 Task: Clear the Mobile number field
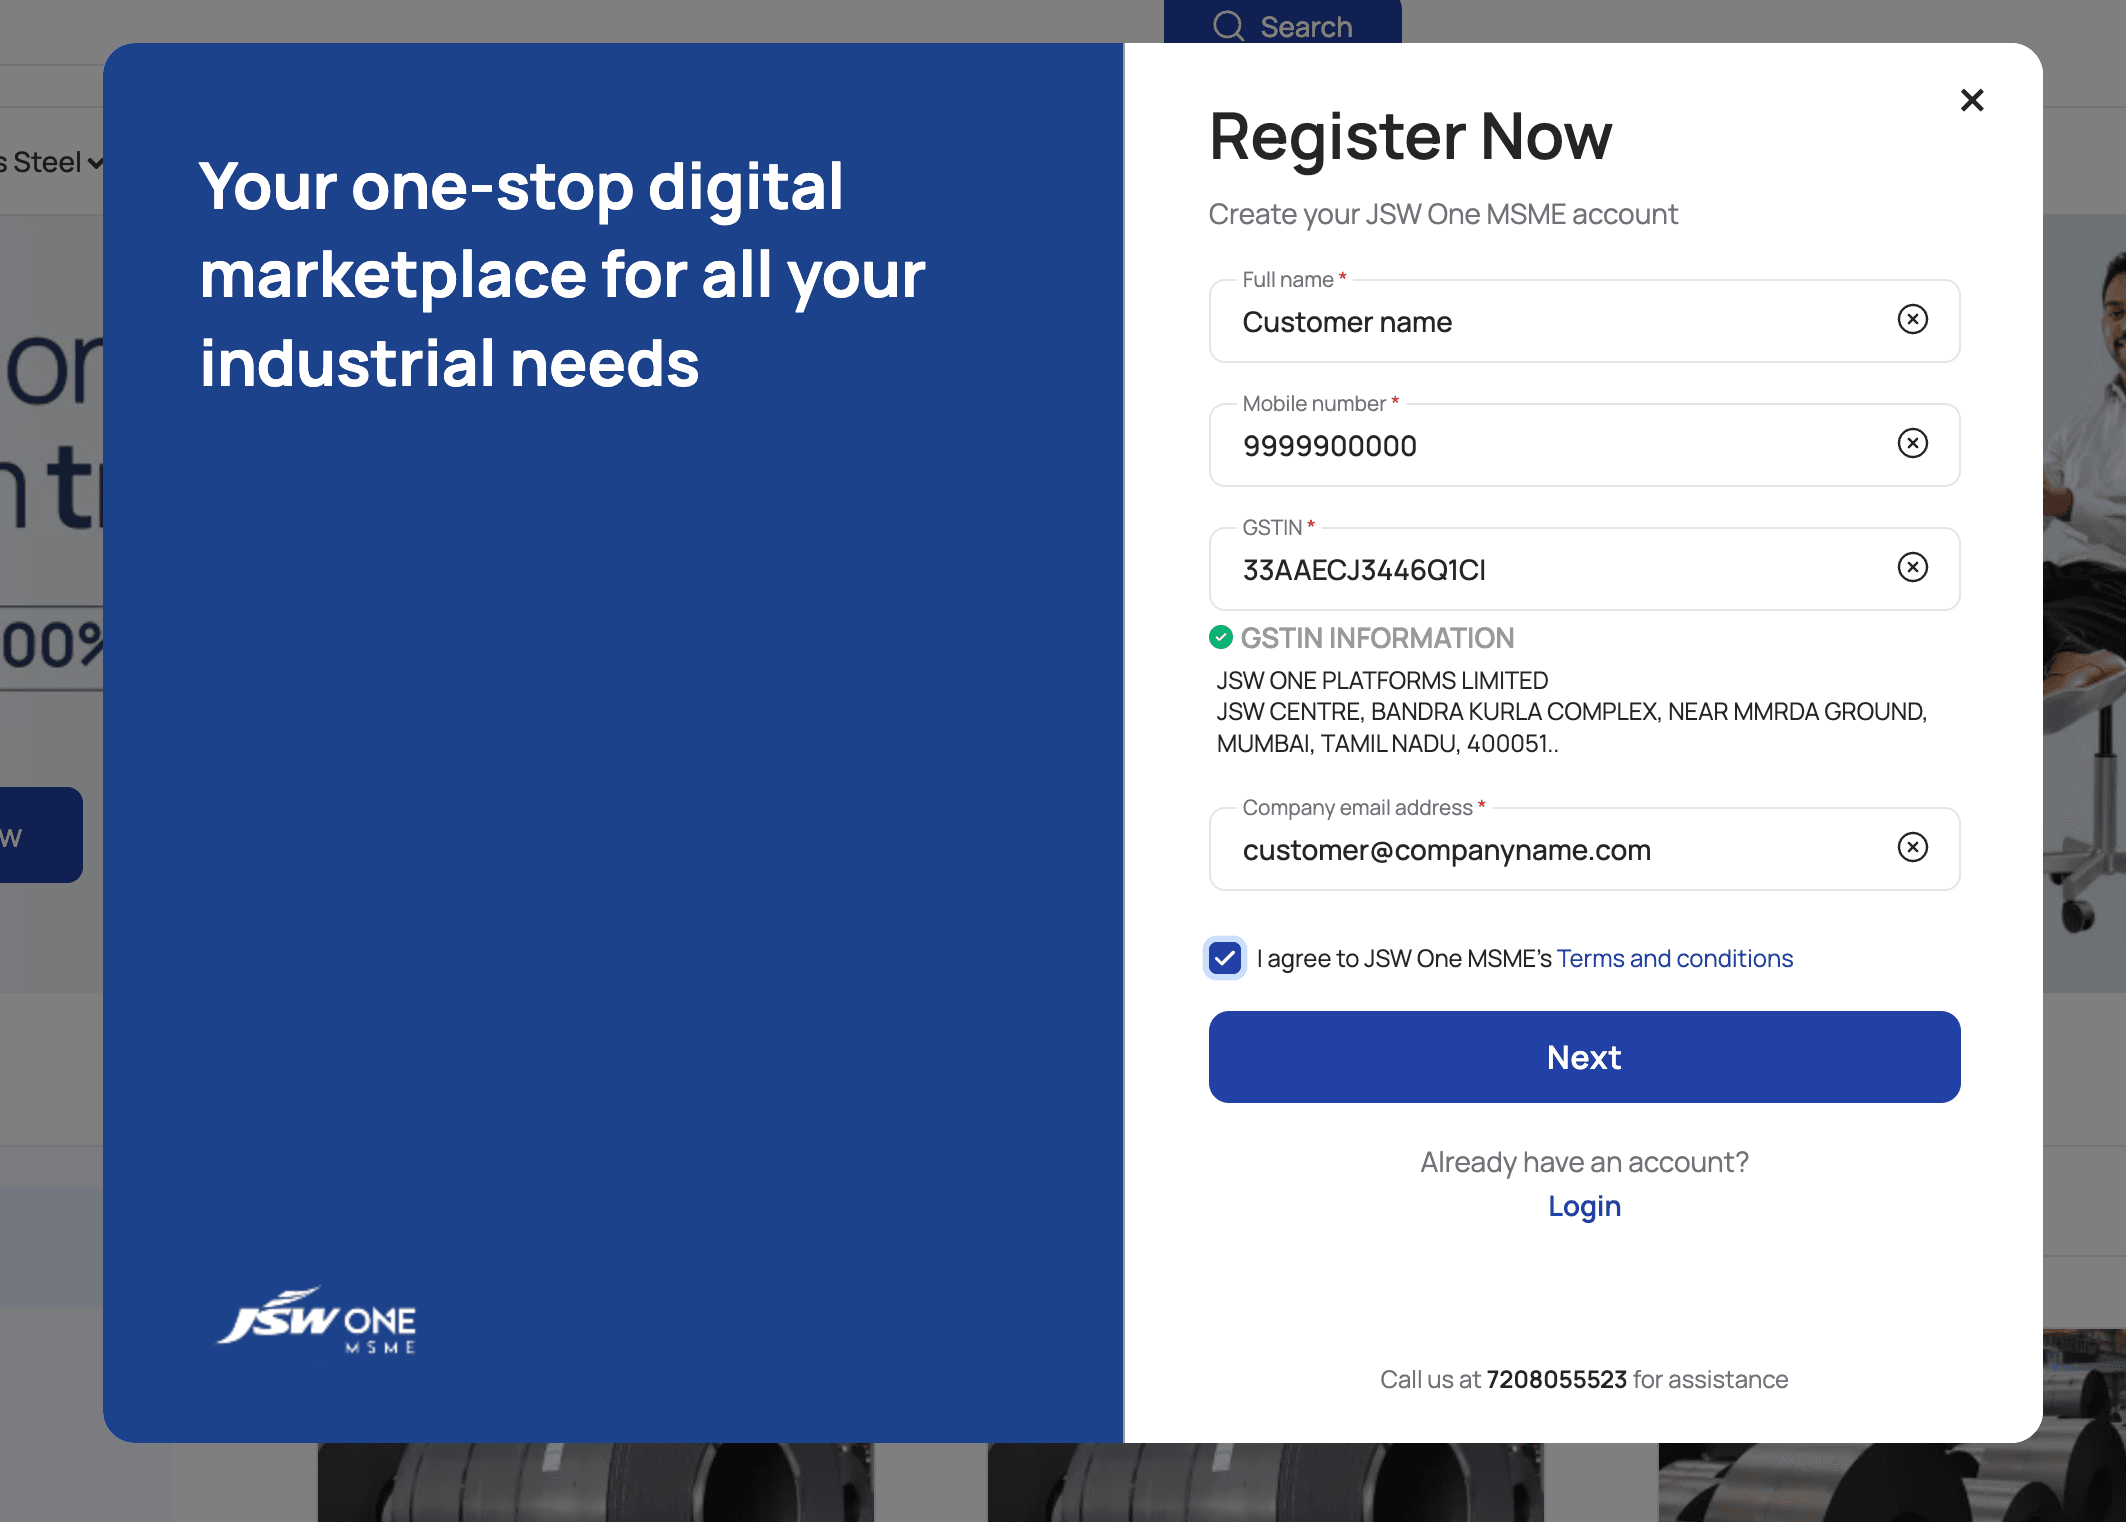(x=1912, y=444)
